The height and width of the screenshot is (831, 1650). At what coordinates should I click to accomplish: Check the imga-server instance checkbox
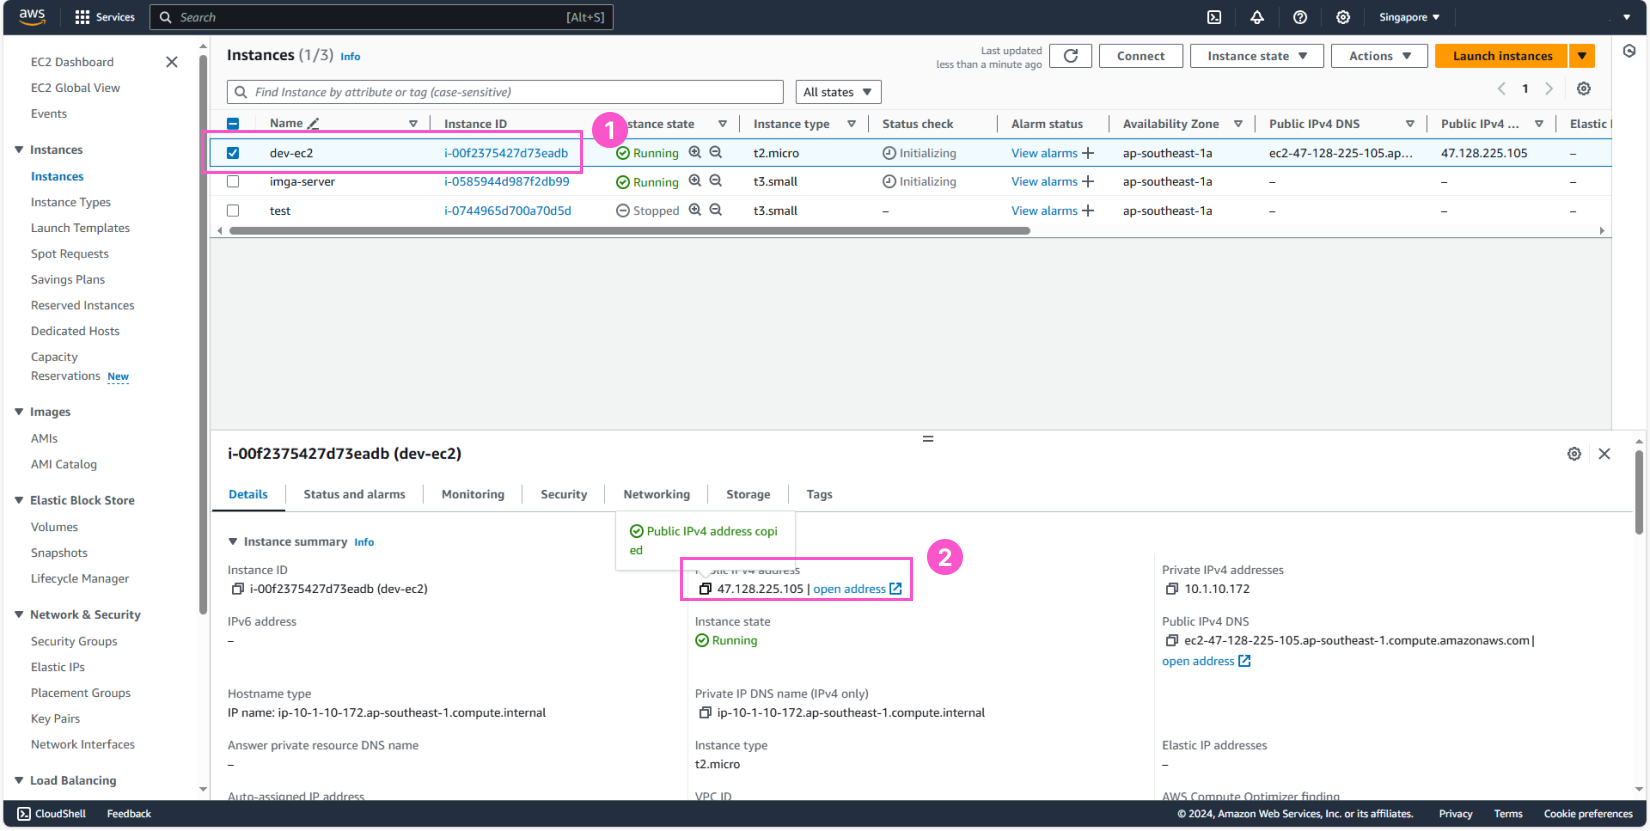point(233,182)
